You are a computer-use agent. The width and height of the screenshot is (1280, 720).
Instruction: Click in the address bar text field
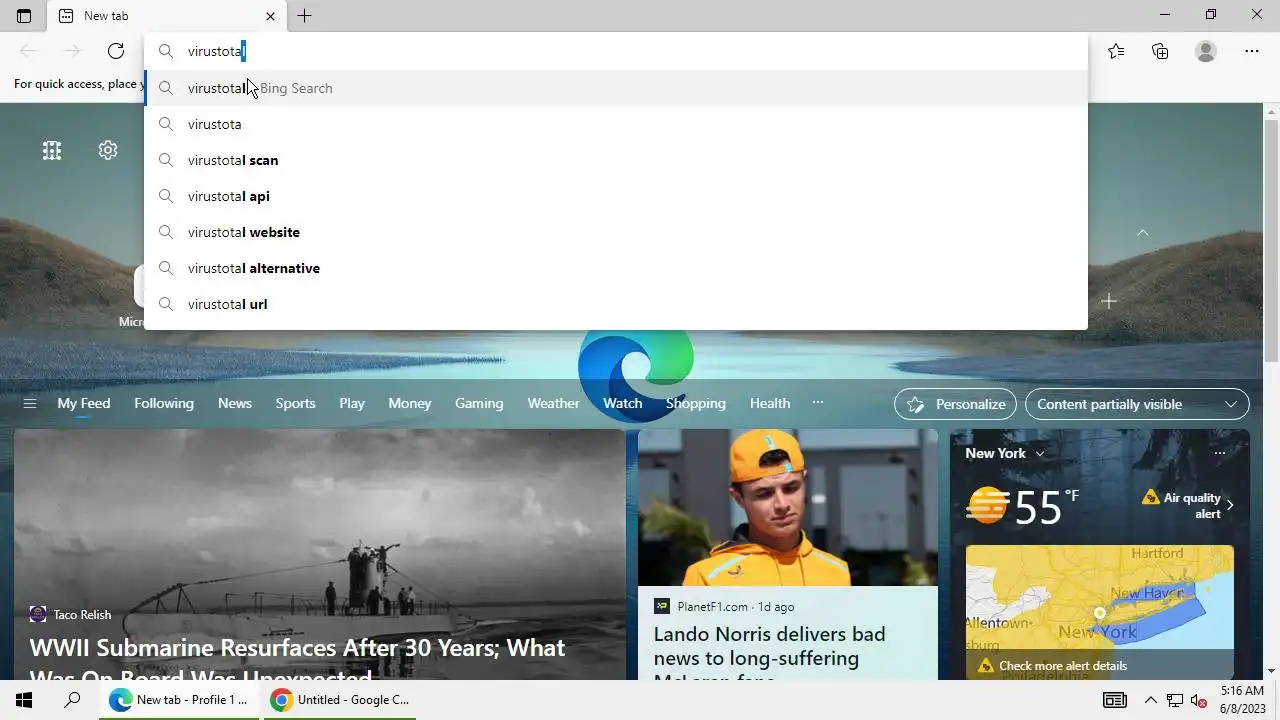point(615,51)
